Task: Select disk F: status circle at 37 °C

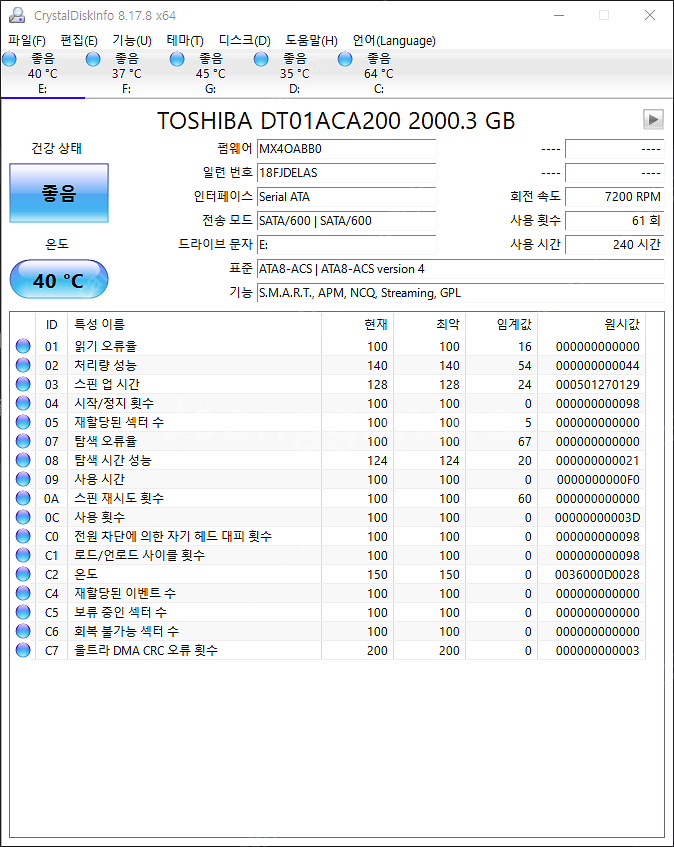Action: 93,59
